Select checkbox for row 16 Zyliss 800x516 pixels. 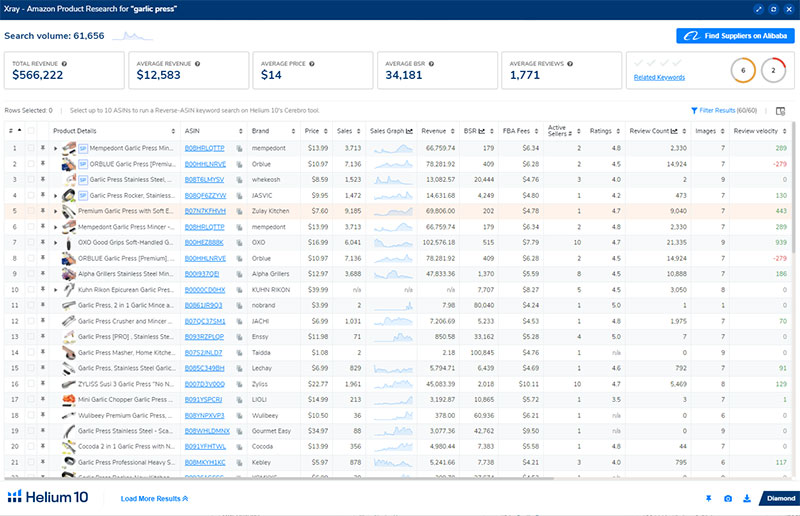click(31, 384)
